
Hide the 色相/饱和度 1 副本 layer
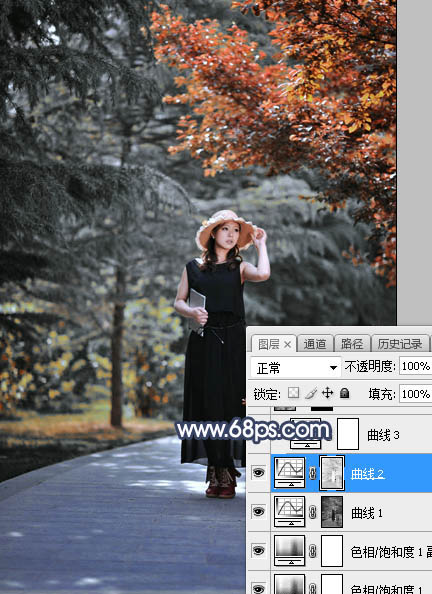[x=258, y=550]
